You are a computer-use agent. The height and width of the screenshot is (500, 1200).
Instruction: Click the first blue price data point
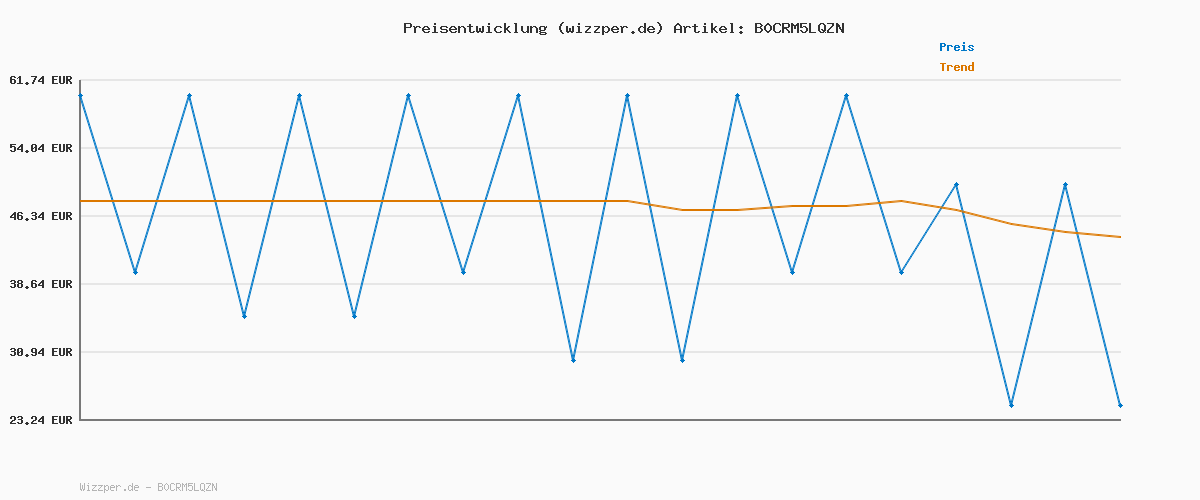click(x=81, y=96)
